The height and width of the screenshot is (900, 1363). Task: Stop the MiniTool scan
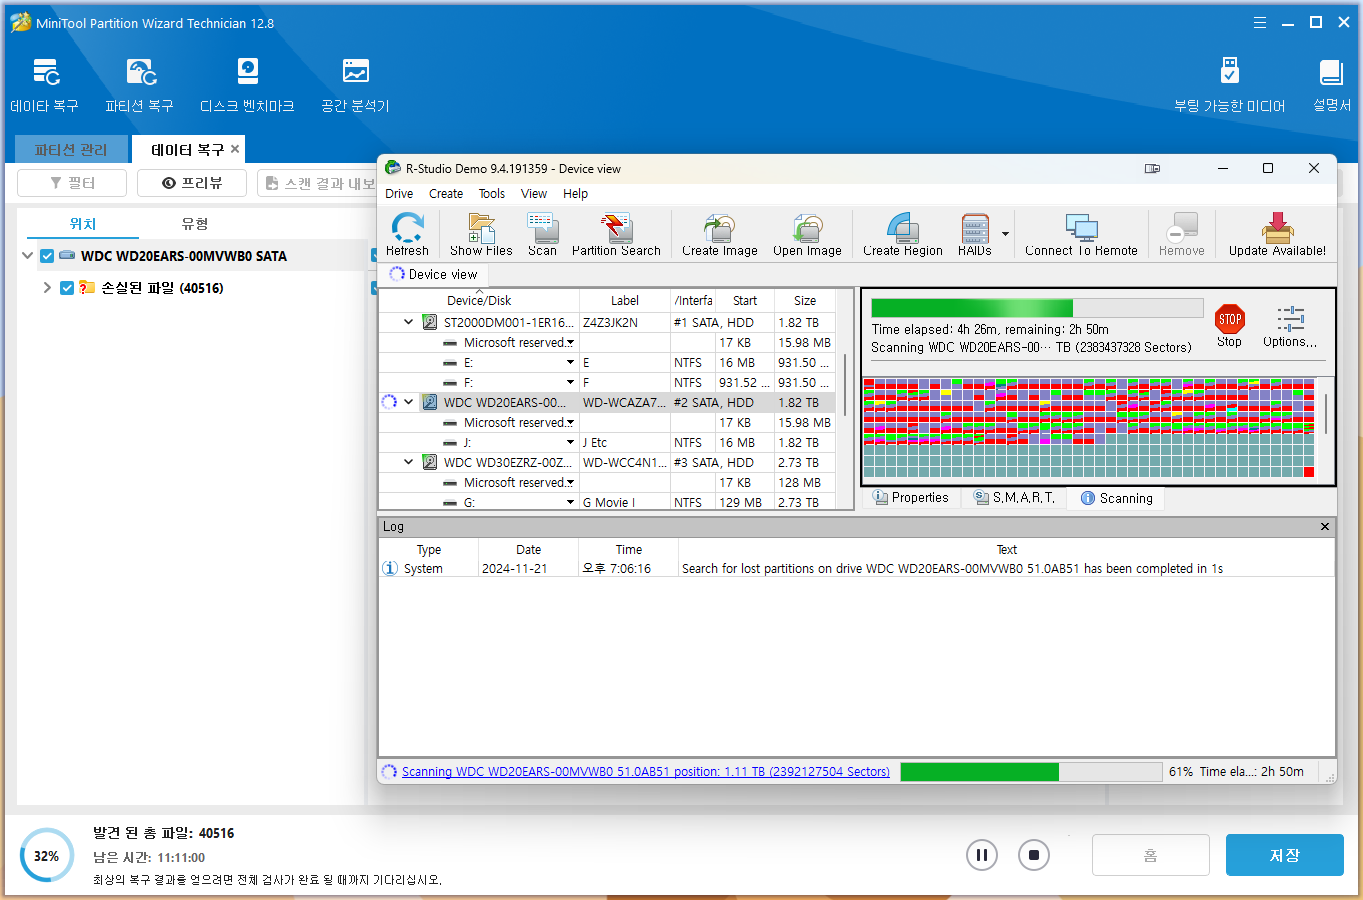[1034, 855]
